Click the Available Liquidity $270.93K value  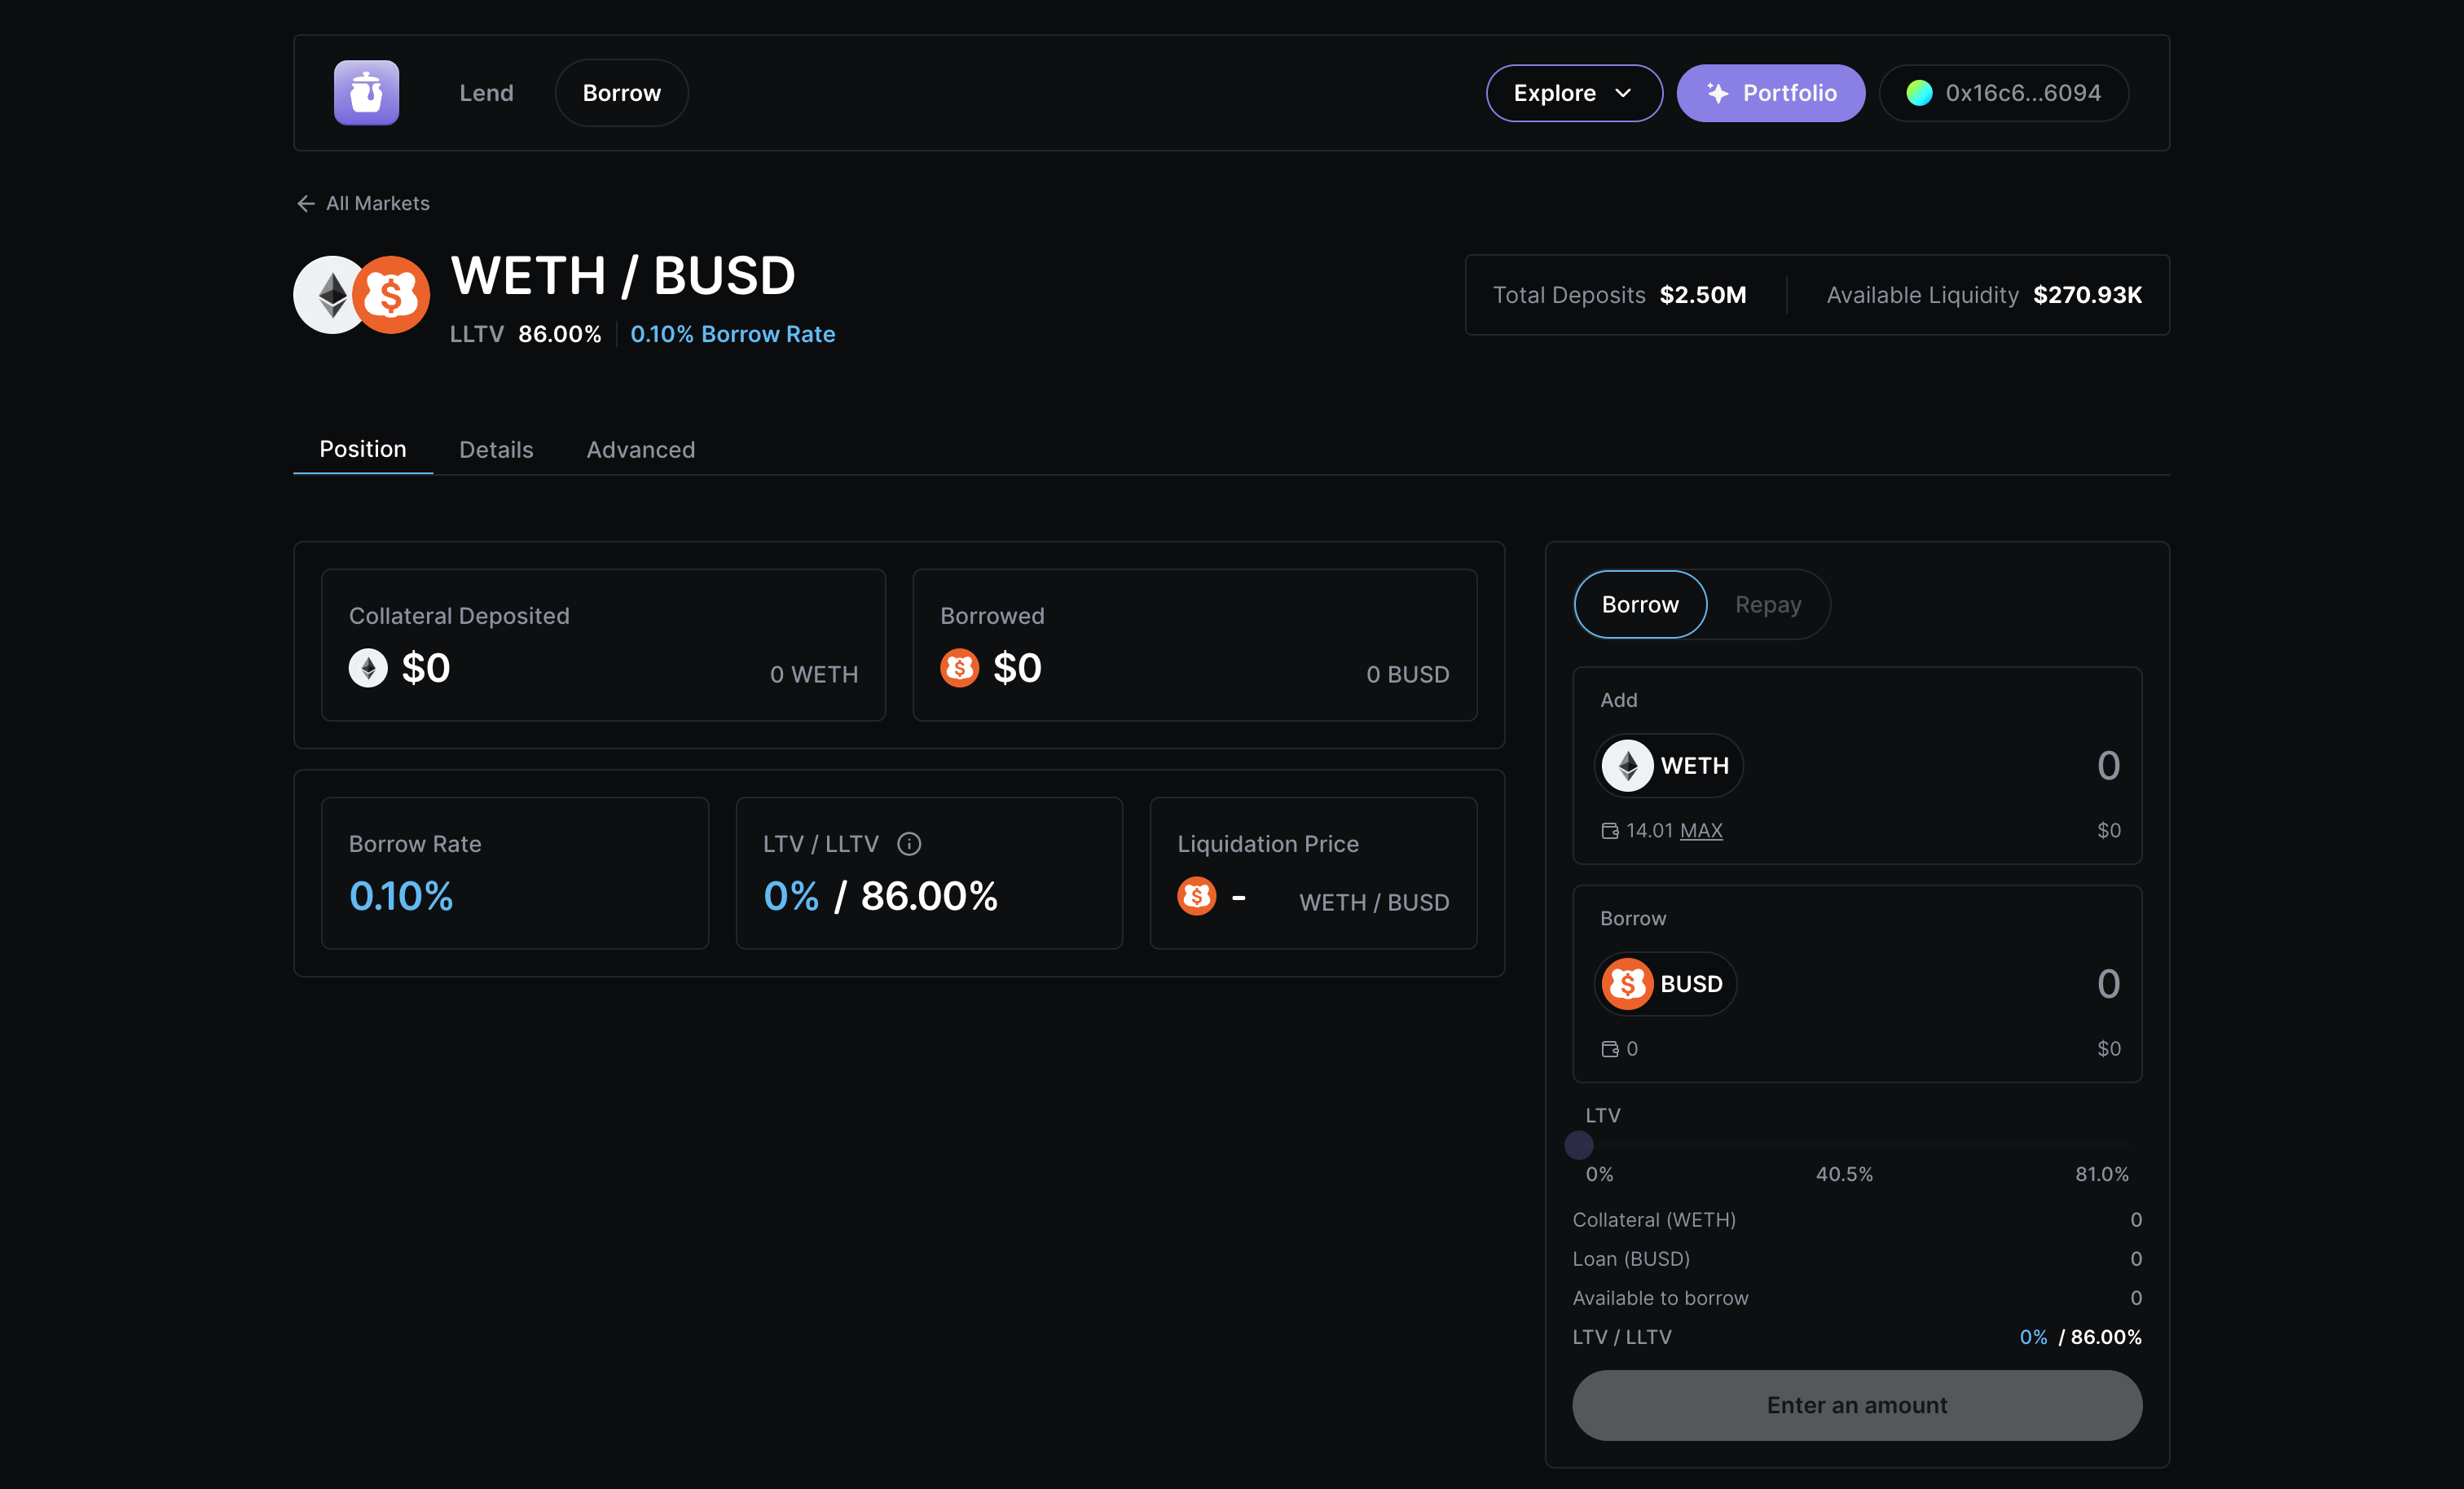(x=2087, y=295)
